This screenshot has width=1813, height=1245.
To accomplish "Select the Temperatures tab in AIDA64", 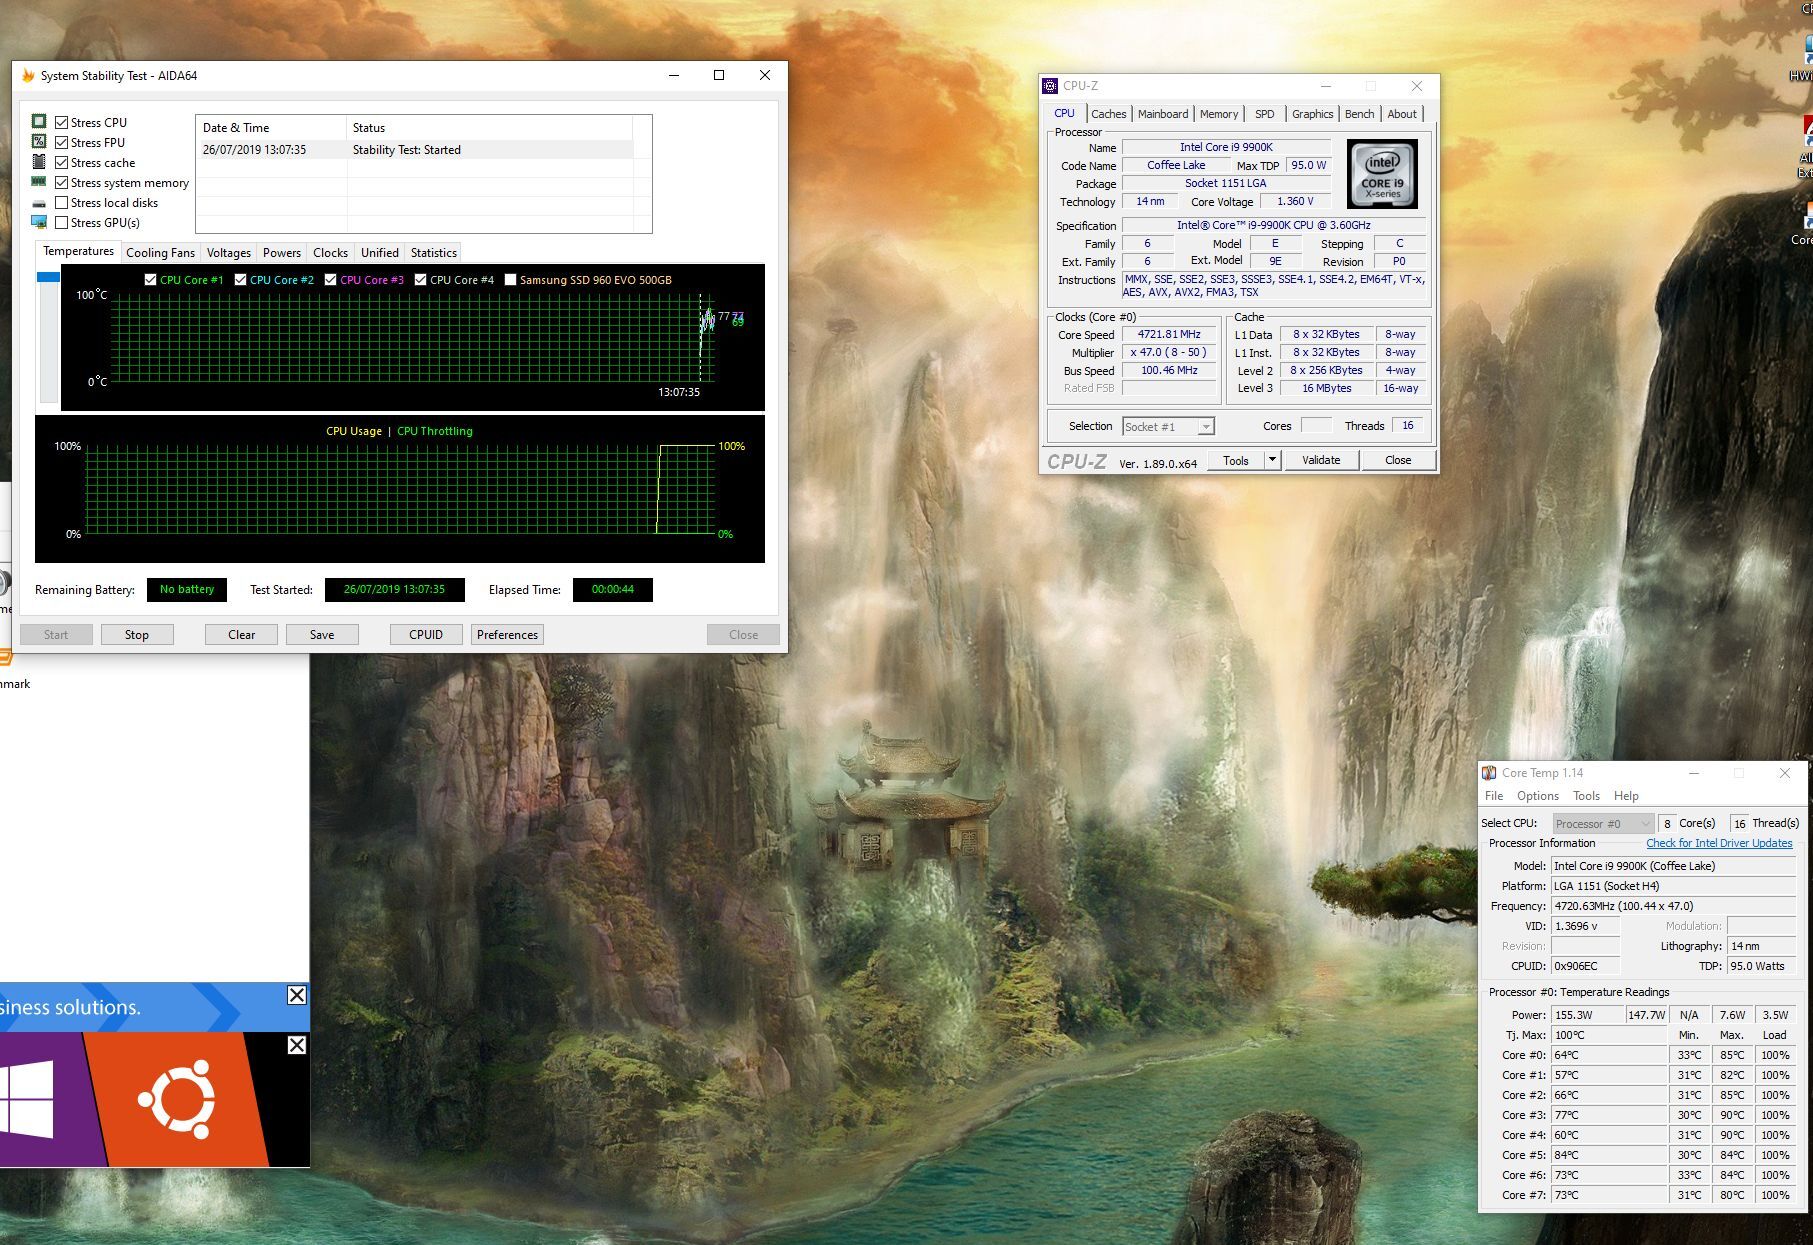I will [x=78, y=251].
